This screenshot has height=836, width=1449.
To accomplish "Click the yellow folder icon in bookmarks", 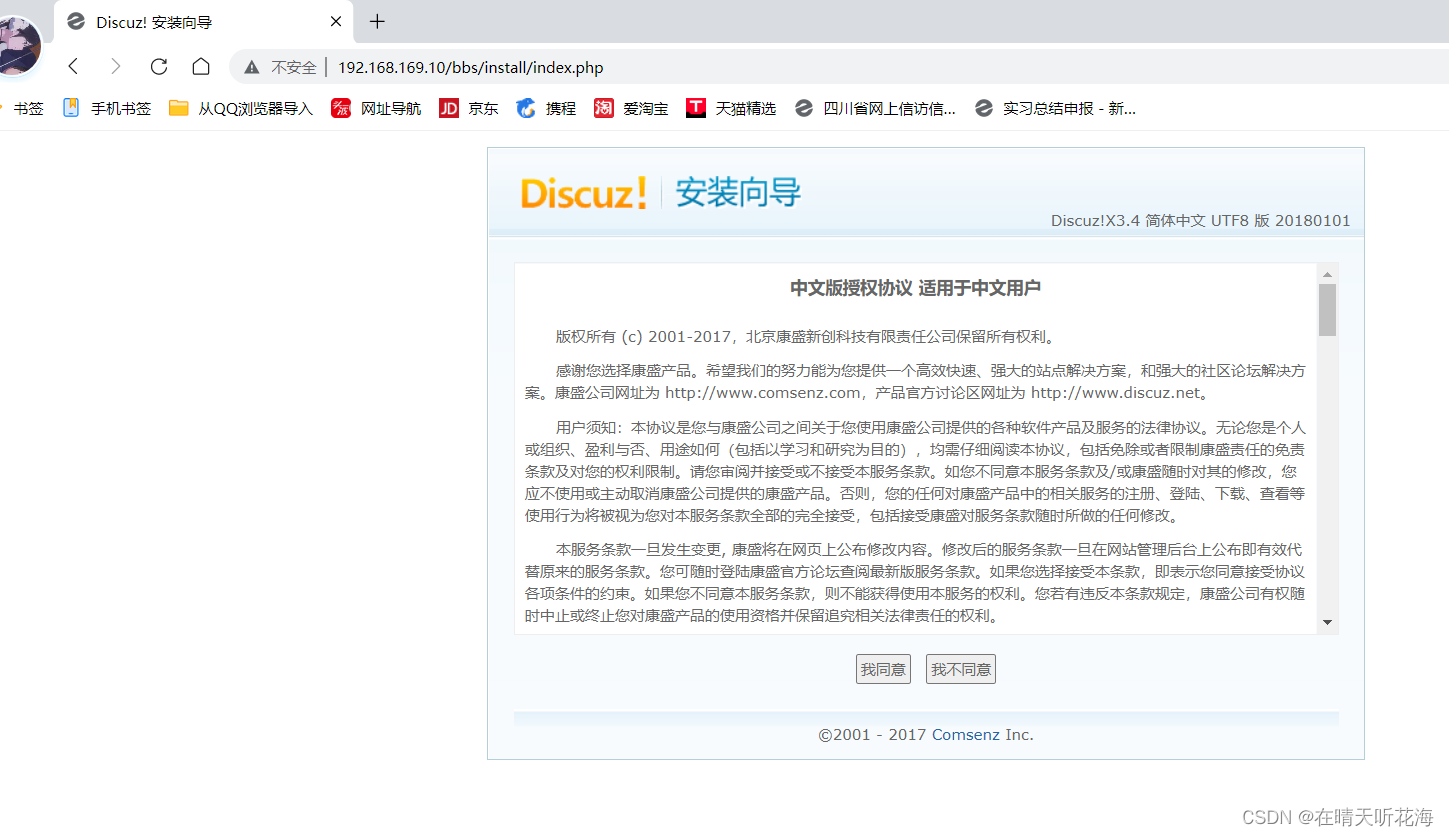I will [179, 108].
